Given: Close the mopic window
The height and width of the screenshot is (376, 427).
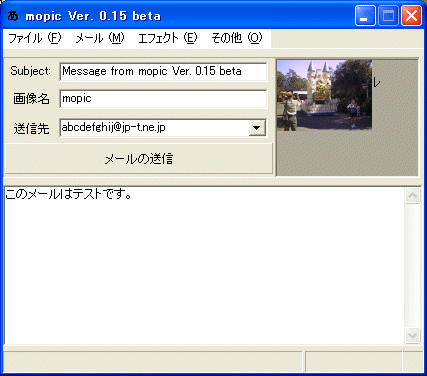Looking at the screenshot, I should 411,15.
